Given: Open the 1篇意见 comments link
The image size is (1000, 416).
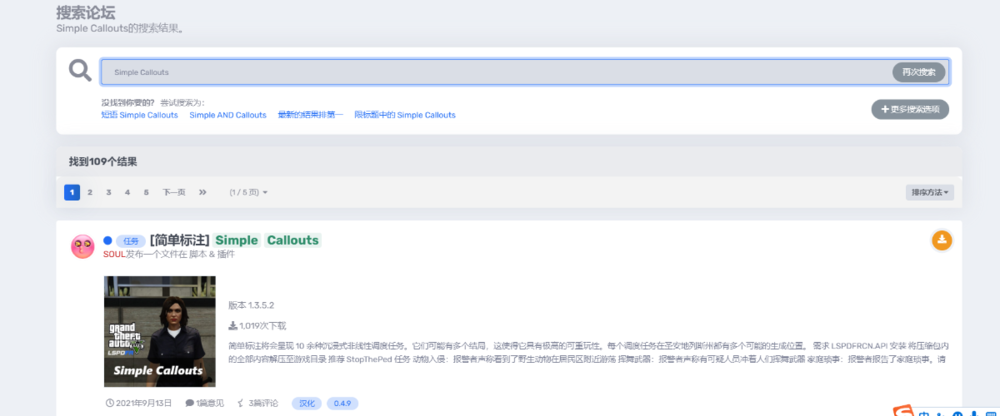Looking at the screenshot, I should (x=205, y=403).
